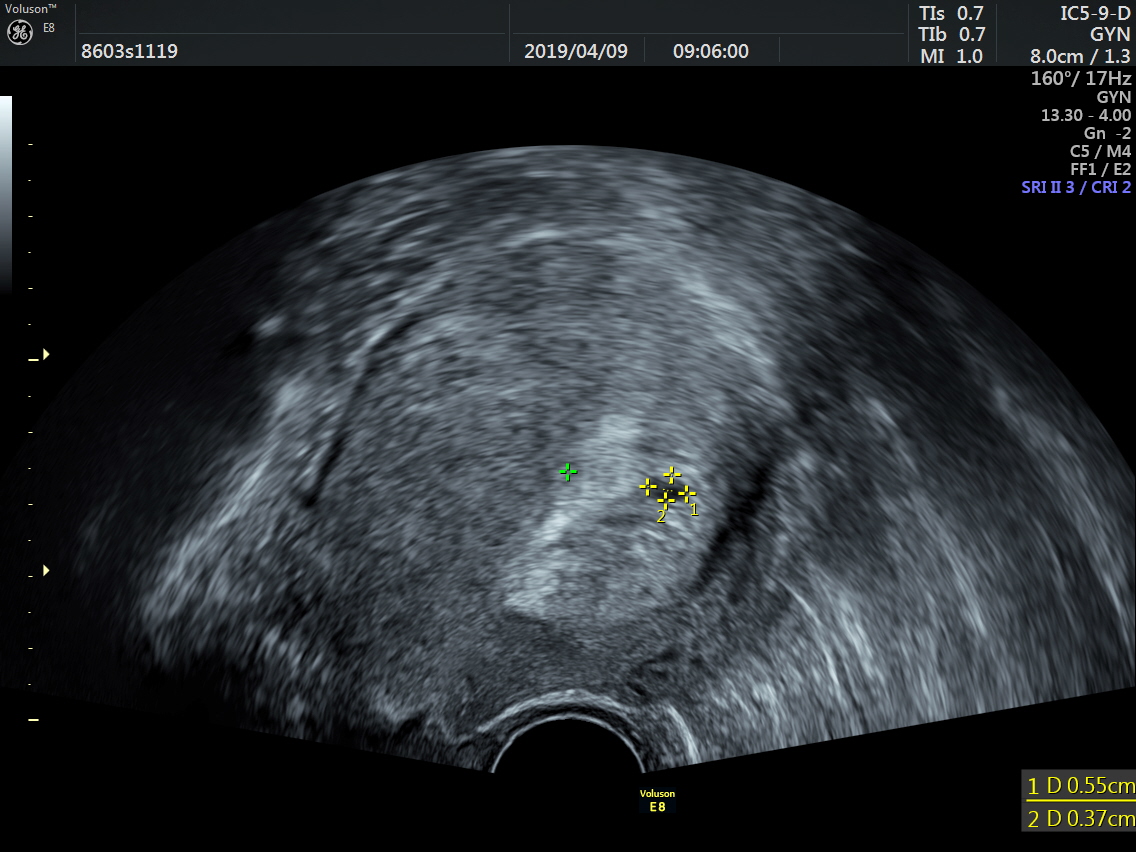This screenshot has width=1136, height=852.
Task: Click the IC5-9-D probe name
Action: tap(1095, 14)
